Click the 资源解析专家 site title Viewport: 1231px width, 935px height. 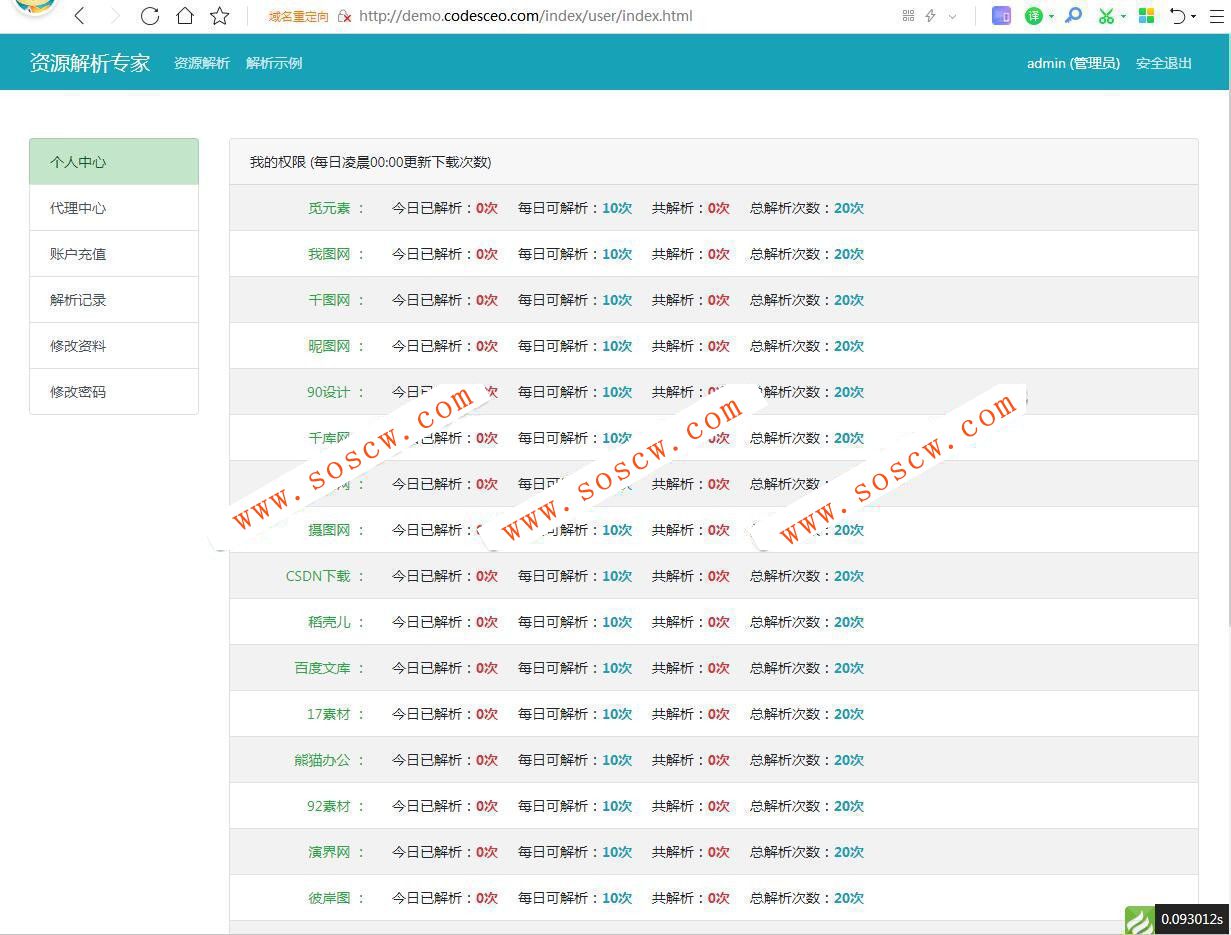click(x=90, y=63)
